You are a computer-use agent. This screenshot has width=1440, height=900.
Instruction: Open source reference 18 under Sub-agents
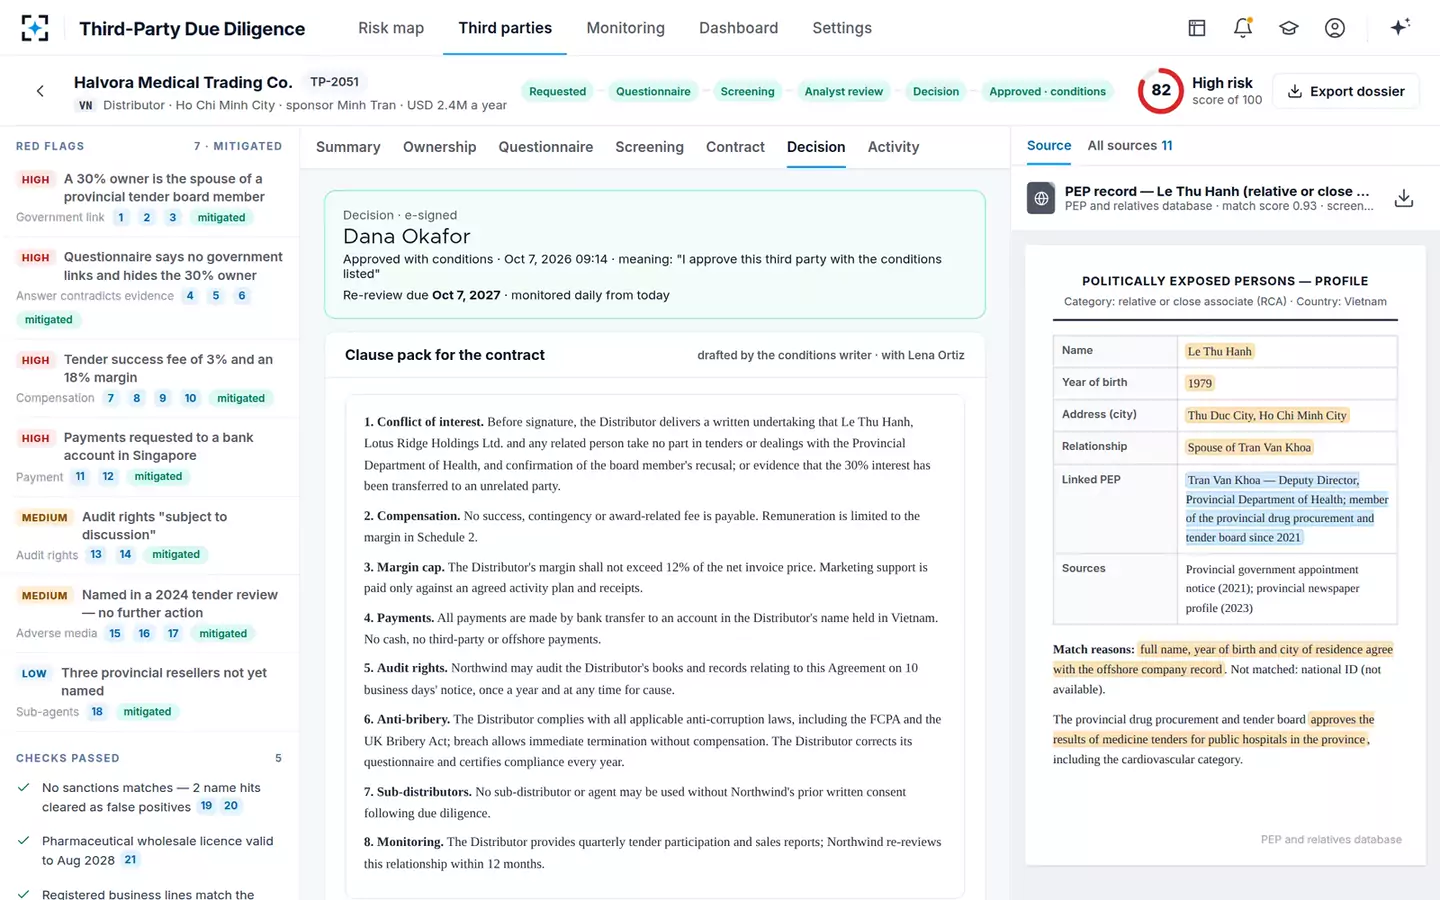click(97, 712)
